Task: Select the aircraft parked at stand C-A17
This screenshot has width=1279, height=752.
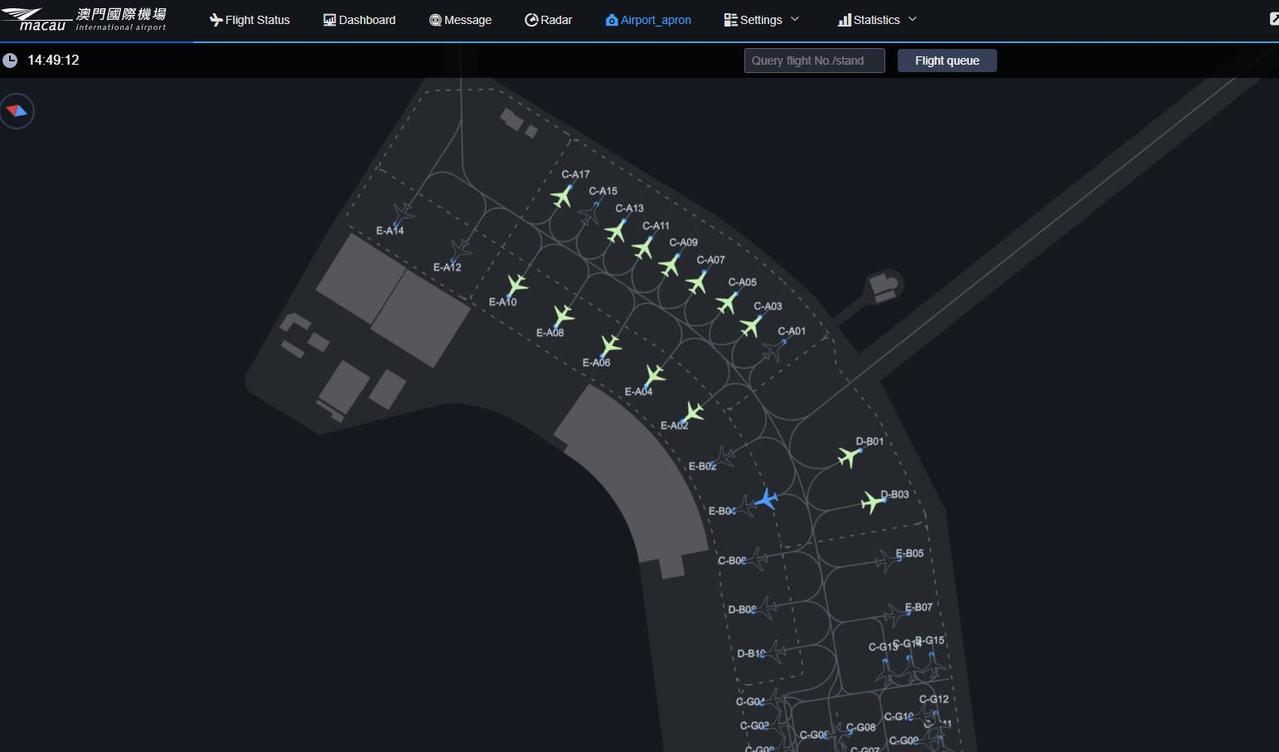Action: (x=562, y=196)
